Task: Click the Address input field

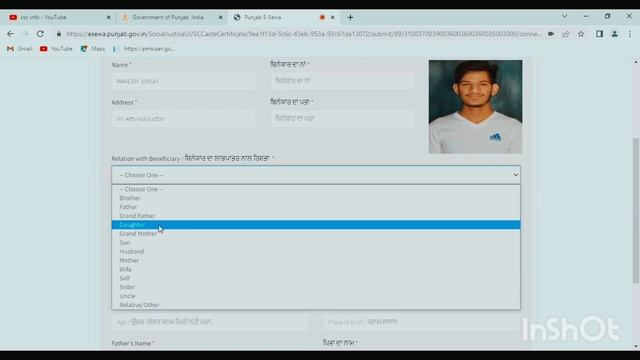Action: point(184,119)
